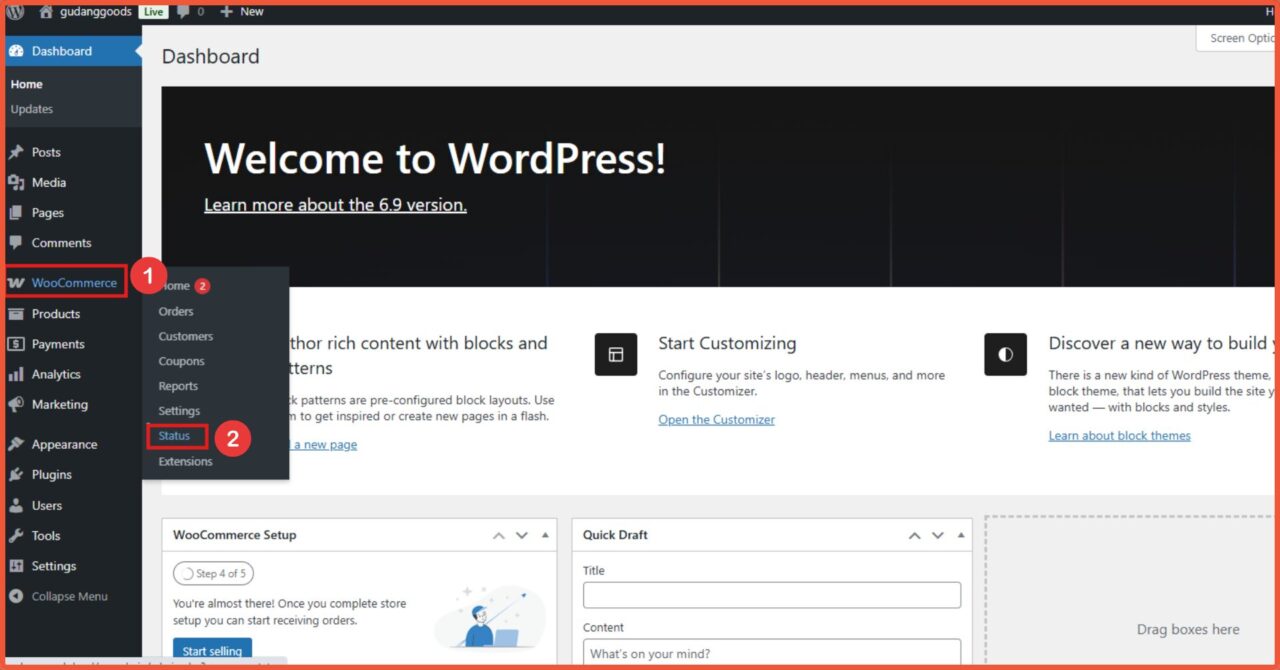The height and width of the screenshot is (670, 1280).
Task: Click Learn about block themes link
Action: point(1119,436)
